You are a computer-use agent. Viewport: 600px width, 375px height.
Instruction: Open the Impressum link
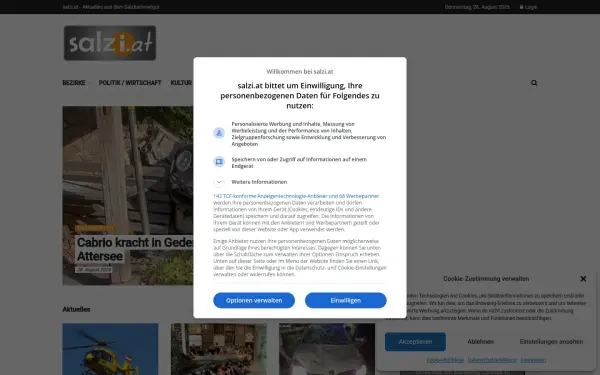[533, 360]
